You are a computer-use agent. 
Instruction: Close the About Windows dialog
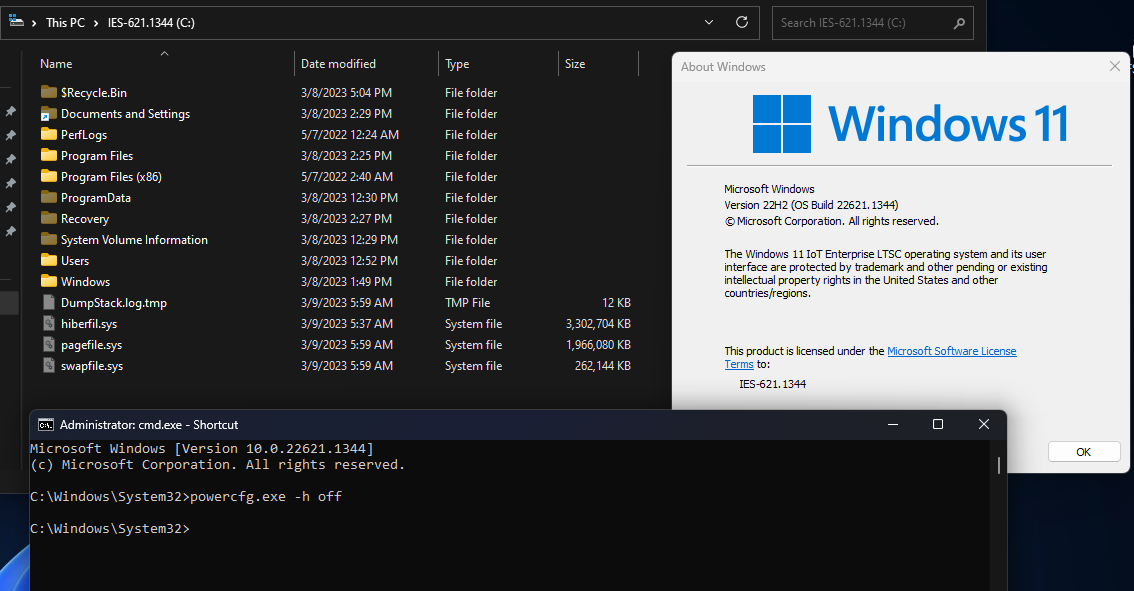[x=1114, y=66]
